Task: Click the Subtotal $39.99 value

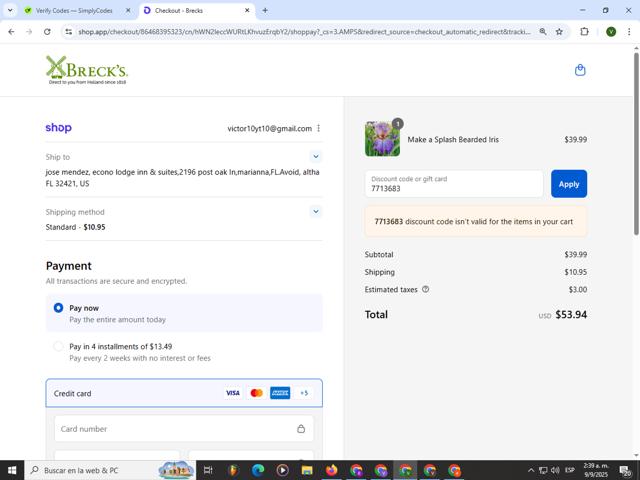Action: click(x=576, y=254)
